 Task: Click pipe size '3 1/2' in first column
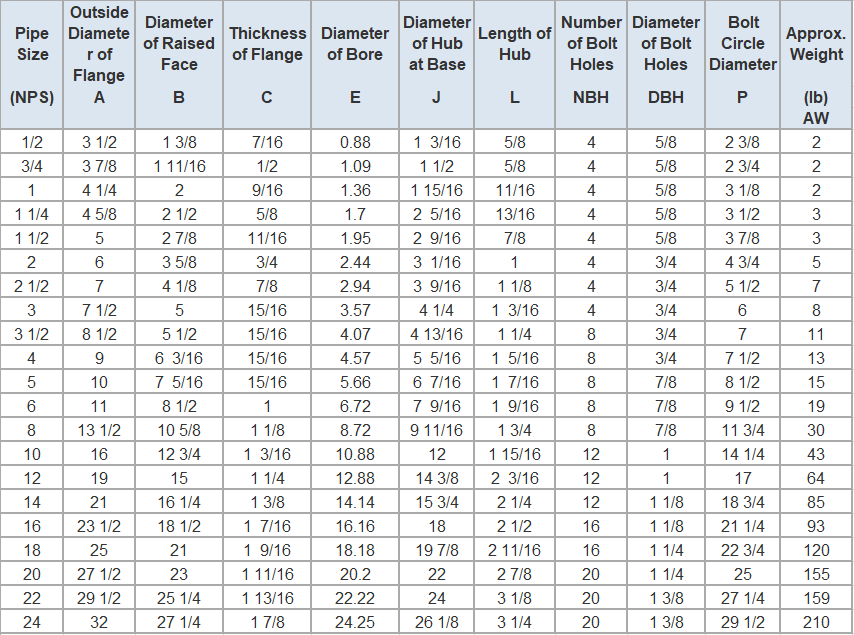click(32, 334)
